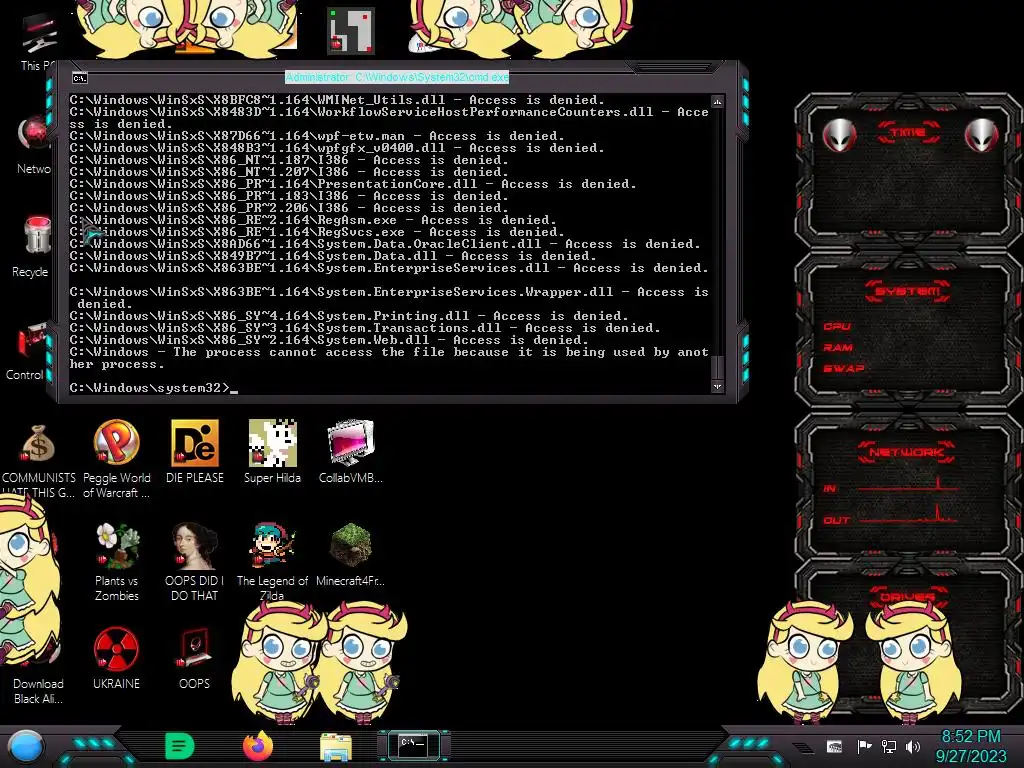1024x768 pixels.
Task: Open the cmd window system menu icon
Action: click(x=80, y=78)
